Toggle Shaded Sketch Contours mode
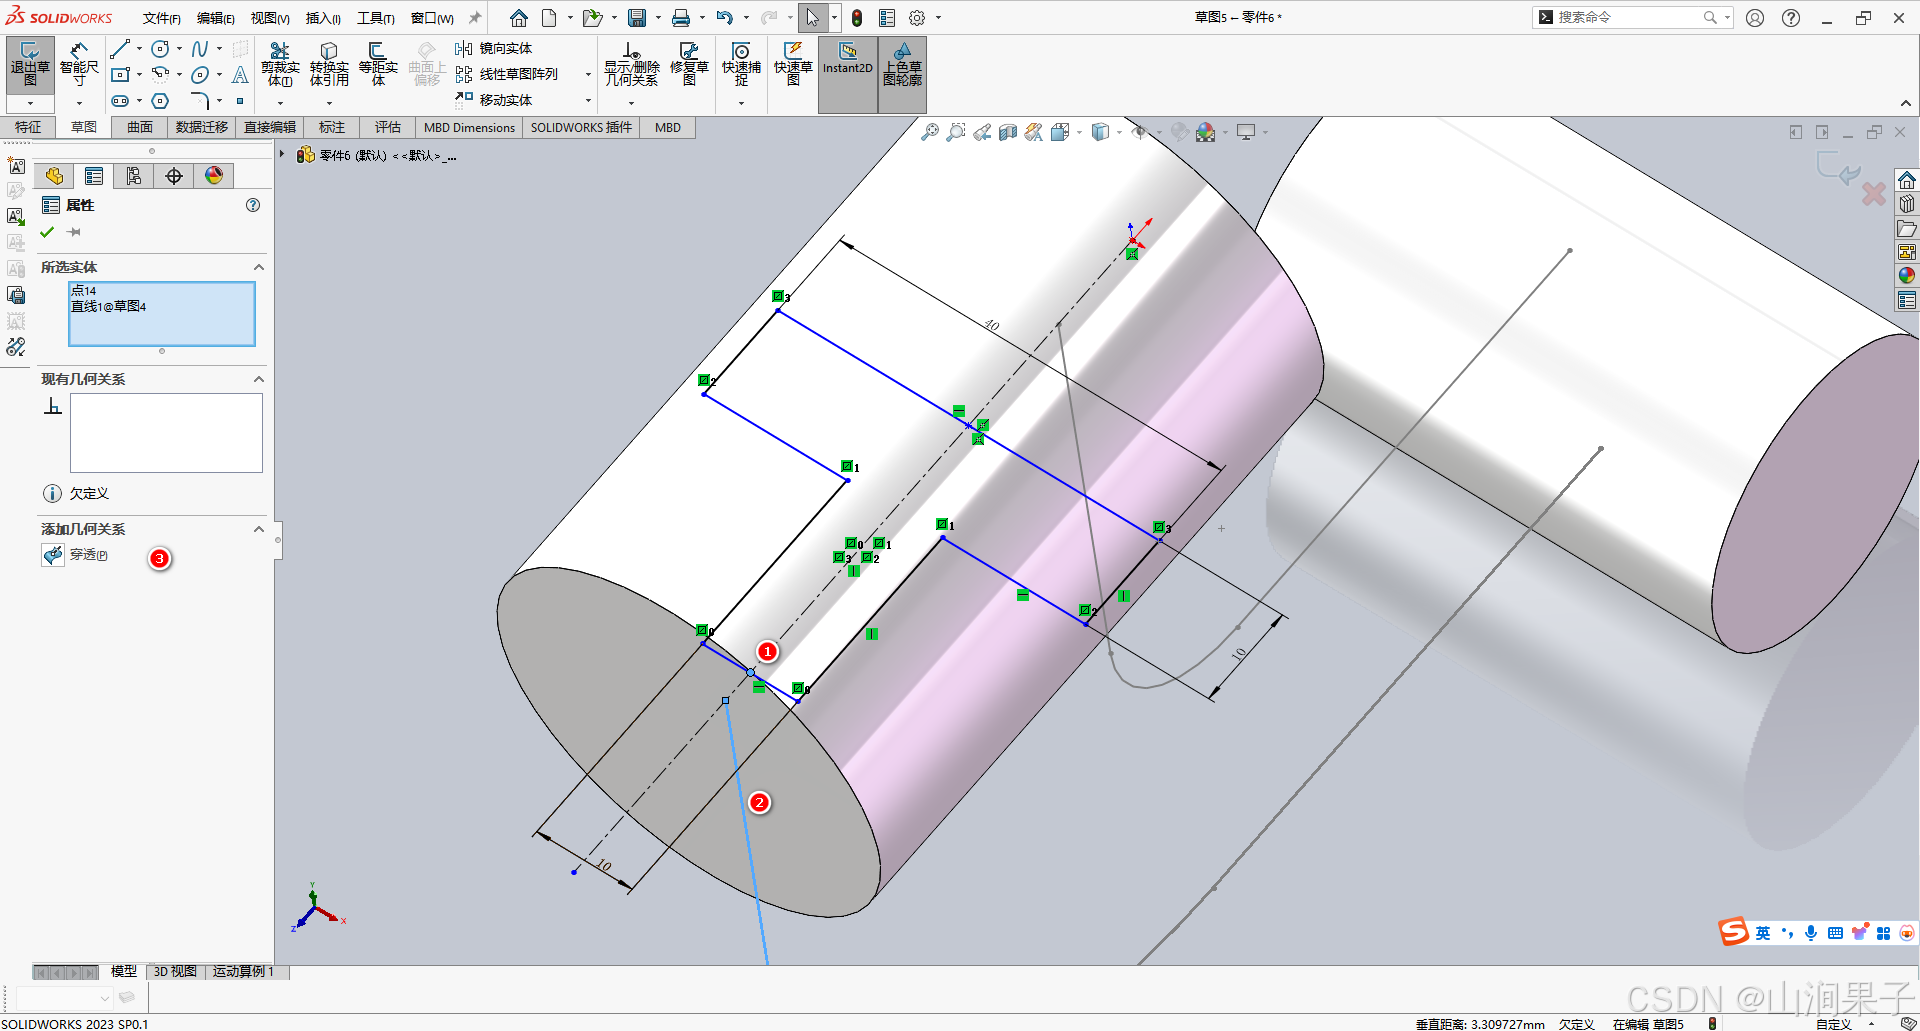1920x1031 pixels. (x=902, y=67)
